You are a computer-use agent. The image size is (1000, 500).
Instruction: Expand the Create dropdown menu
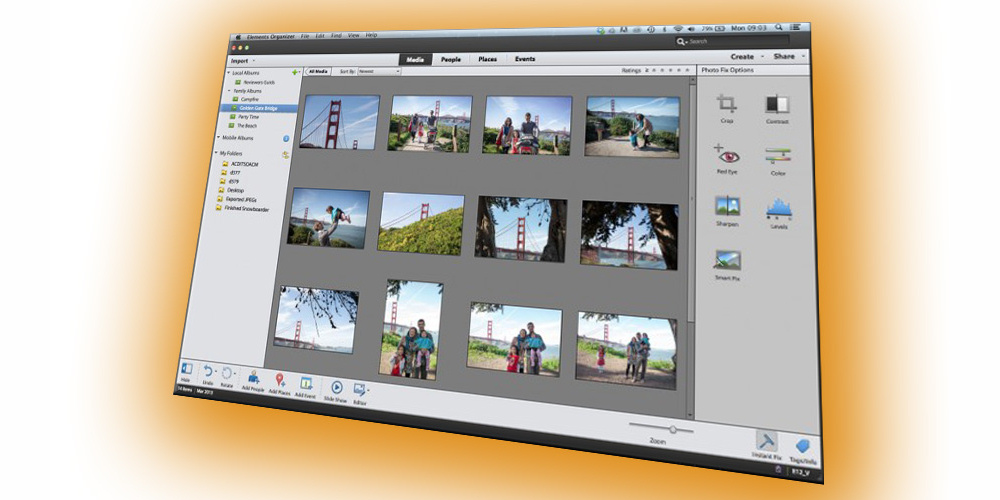point(742,57)
